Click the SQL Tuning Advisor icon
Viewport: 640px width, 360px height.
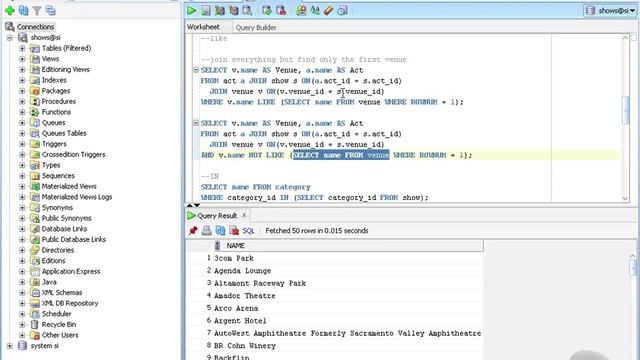pos(247,11)
